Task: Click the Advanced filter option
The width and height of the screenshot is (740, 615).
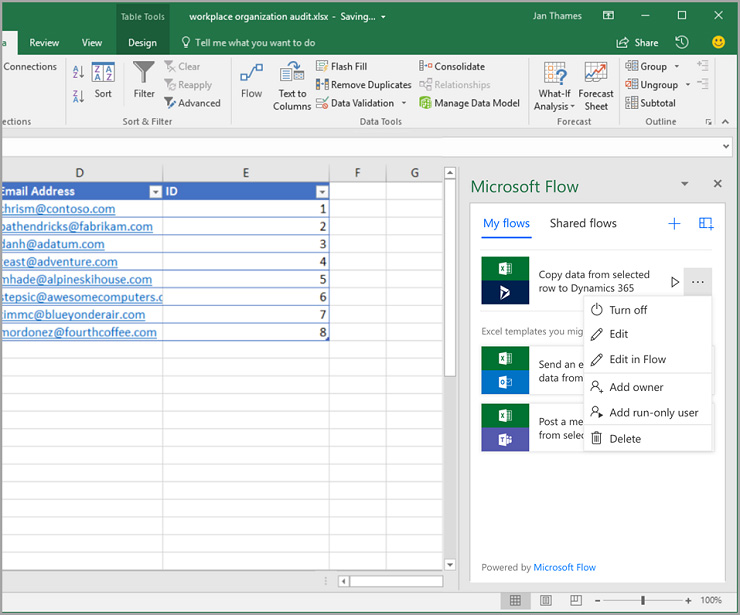Action: [192, 103]
